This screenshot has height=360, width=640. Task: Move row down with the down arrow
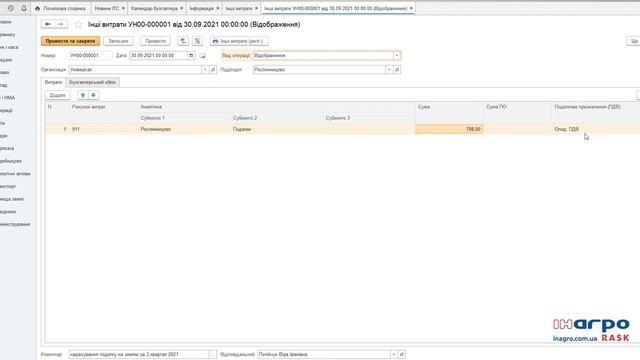click(x=93, y=95)
